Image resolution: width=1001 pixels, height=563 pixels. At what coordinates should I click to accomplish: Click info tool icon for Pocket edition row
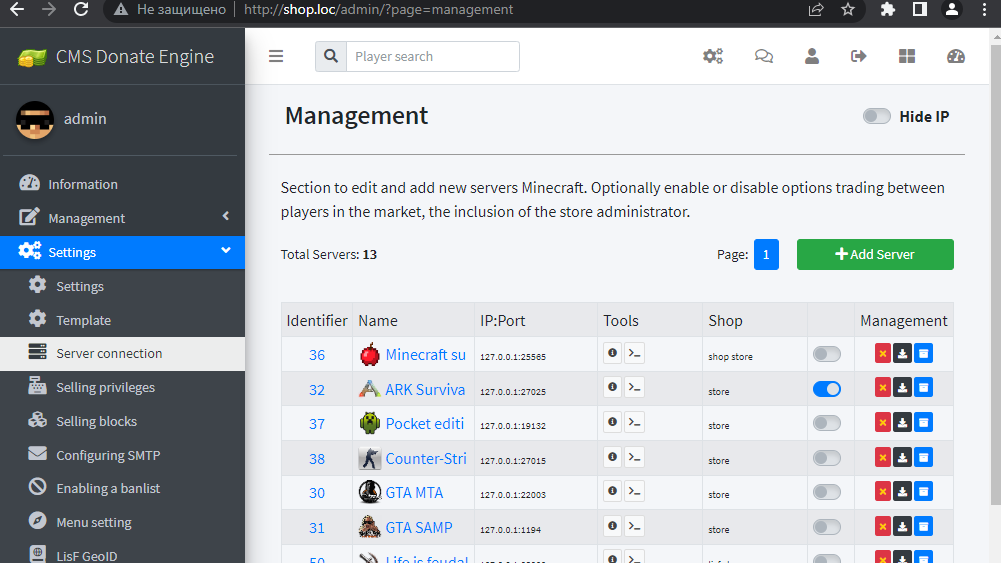tap(612, 423)
